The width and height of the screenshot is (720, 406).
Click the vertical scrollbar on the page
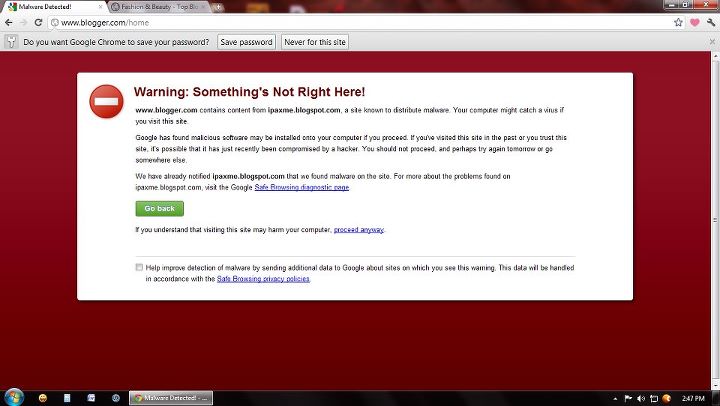(715, 220)
